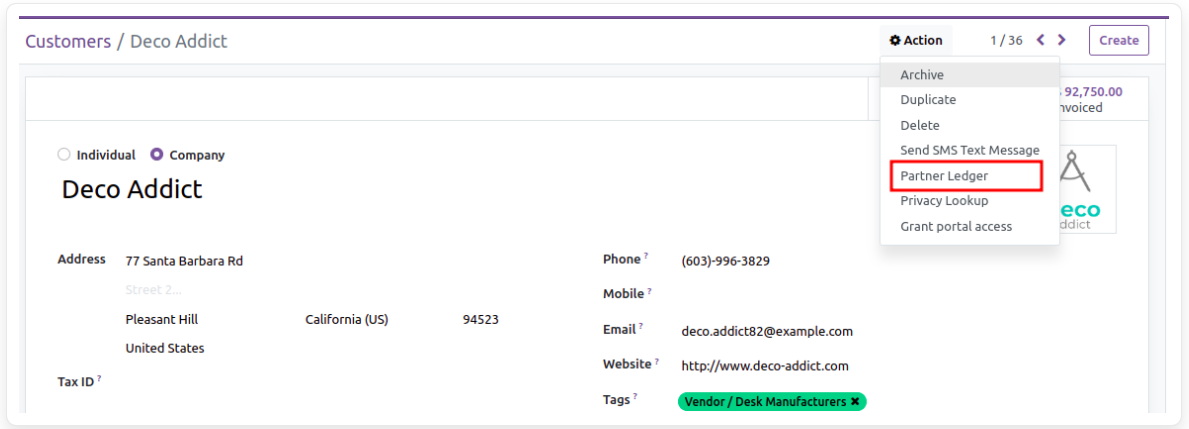Choose Send SMS Text Message option
The image size is (1189, 429).
tap(969, 150)
